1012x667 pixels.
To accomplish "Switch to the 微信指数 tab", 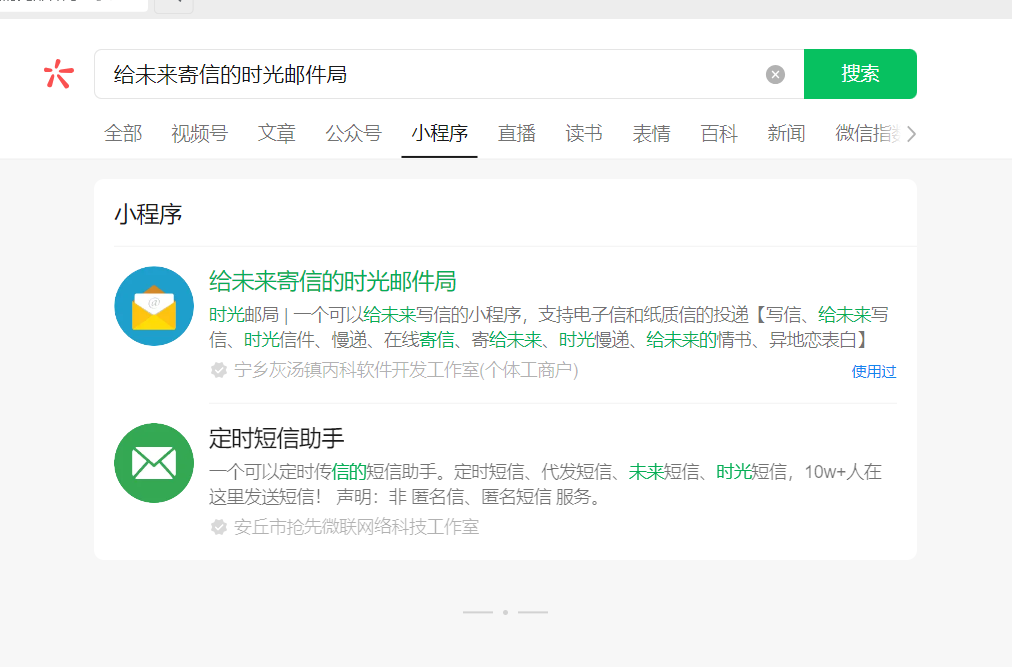I will click(x=867, y=134).
